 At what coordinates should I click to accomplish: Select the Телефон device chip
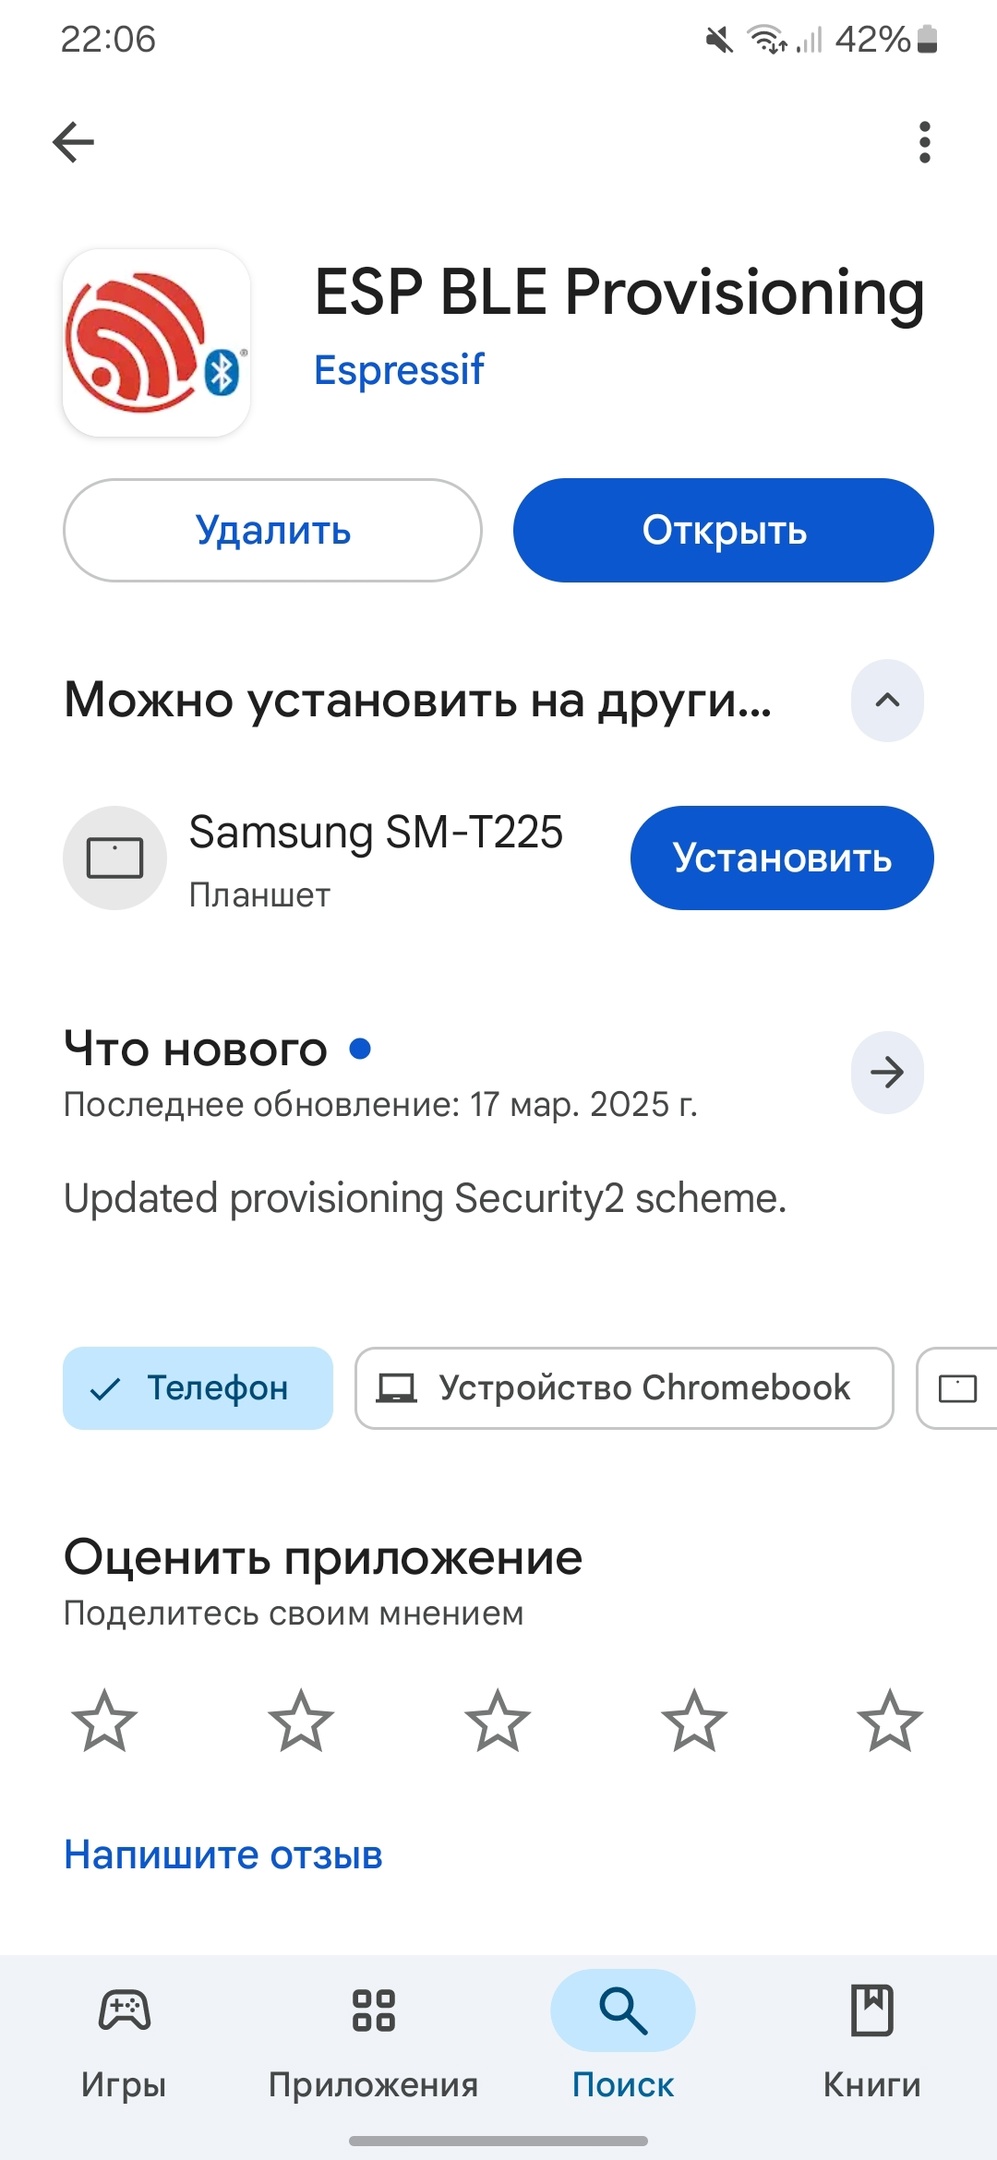198,1388
